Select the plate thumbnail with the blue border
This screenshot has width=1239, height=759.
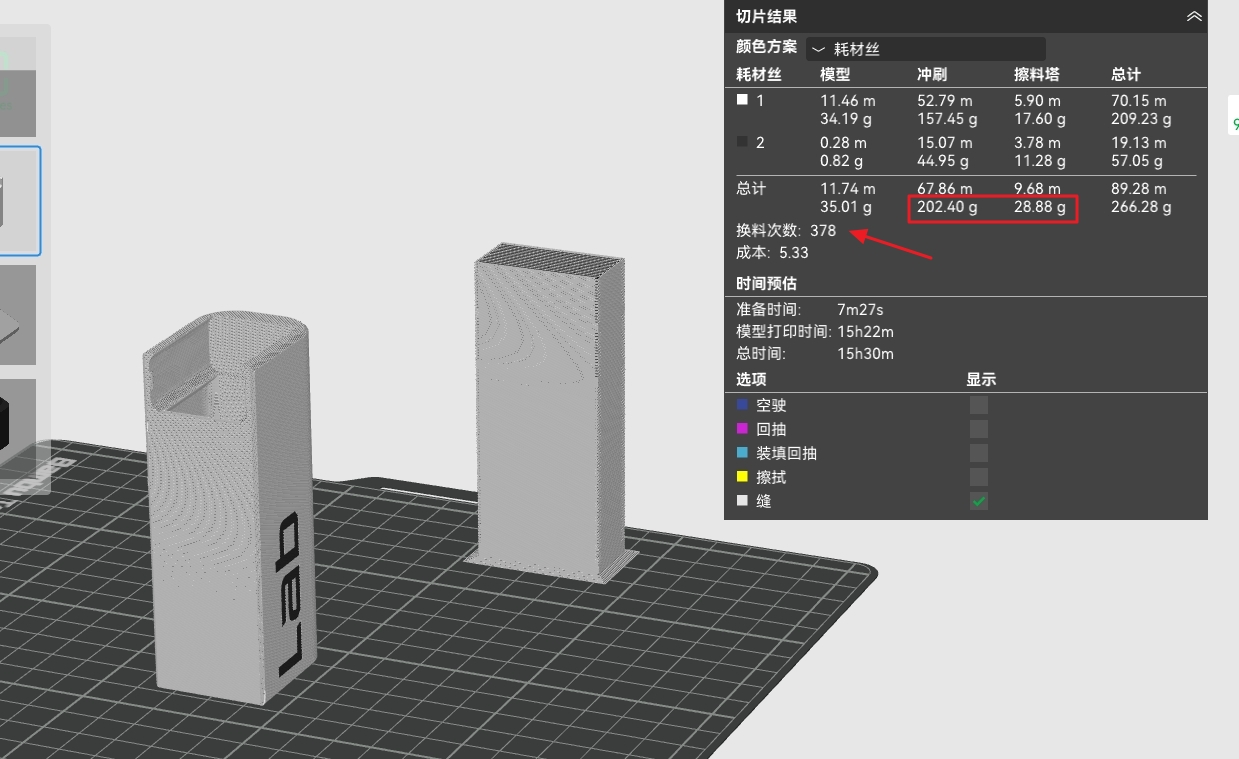pyautogui.click(x=18, y=201)
